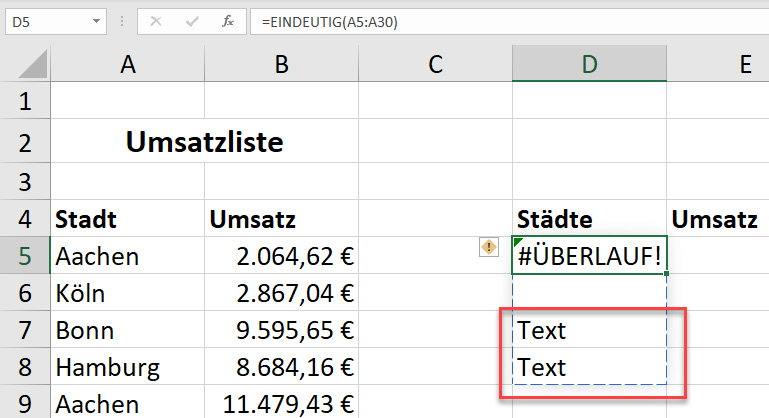769x418 pixels.
Task: Select the Umsatzliste title cell
Action: click(204, 142)
